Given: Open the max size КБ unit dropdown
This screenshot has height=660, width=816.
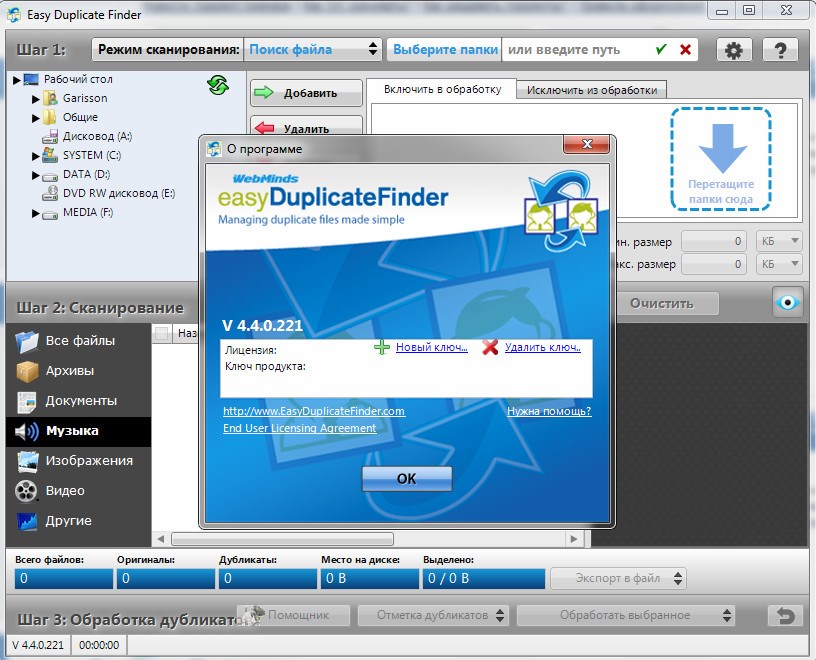Looking at the screenshot, I should 779,264.
